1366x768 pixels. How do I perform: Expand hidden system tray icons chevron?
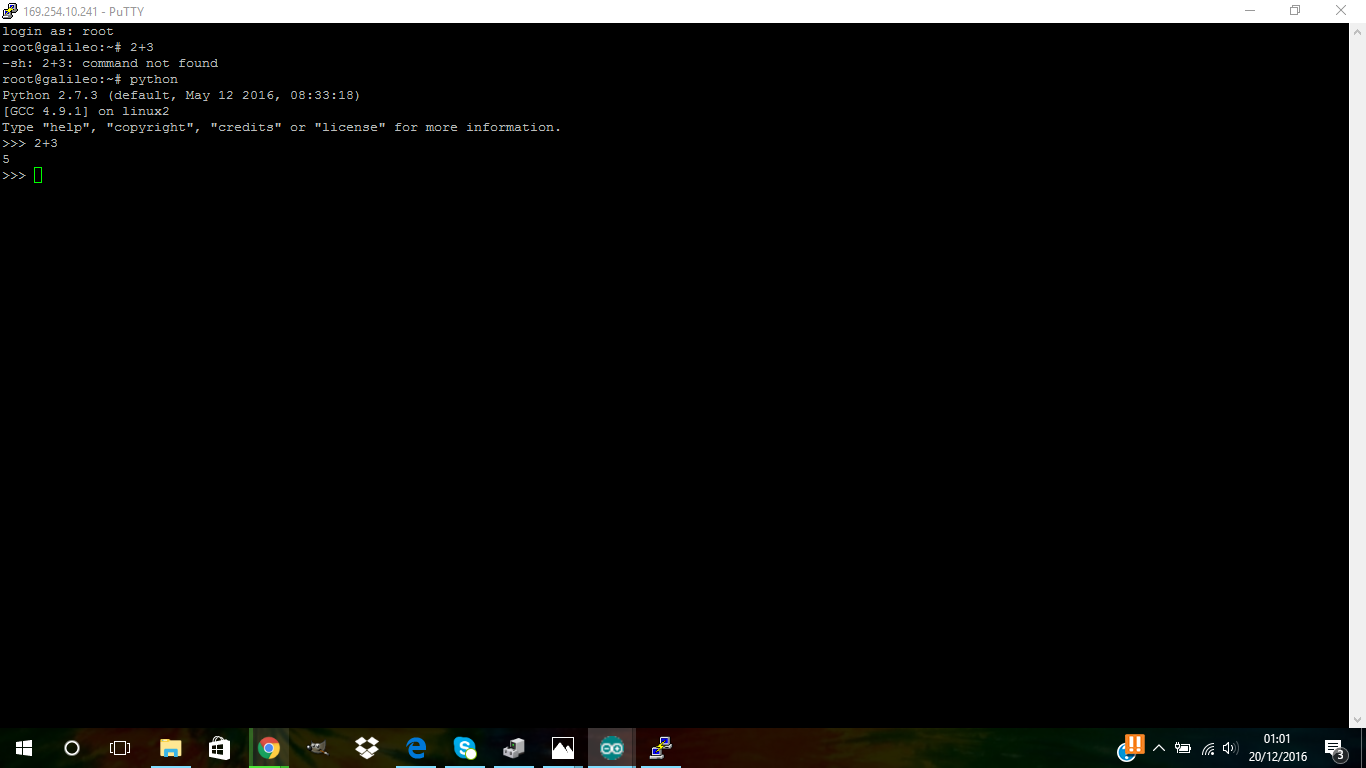(x=1159, y=748)
